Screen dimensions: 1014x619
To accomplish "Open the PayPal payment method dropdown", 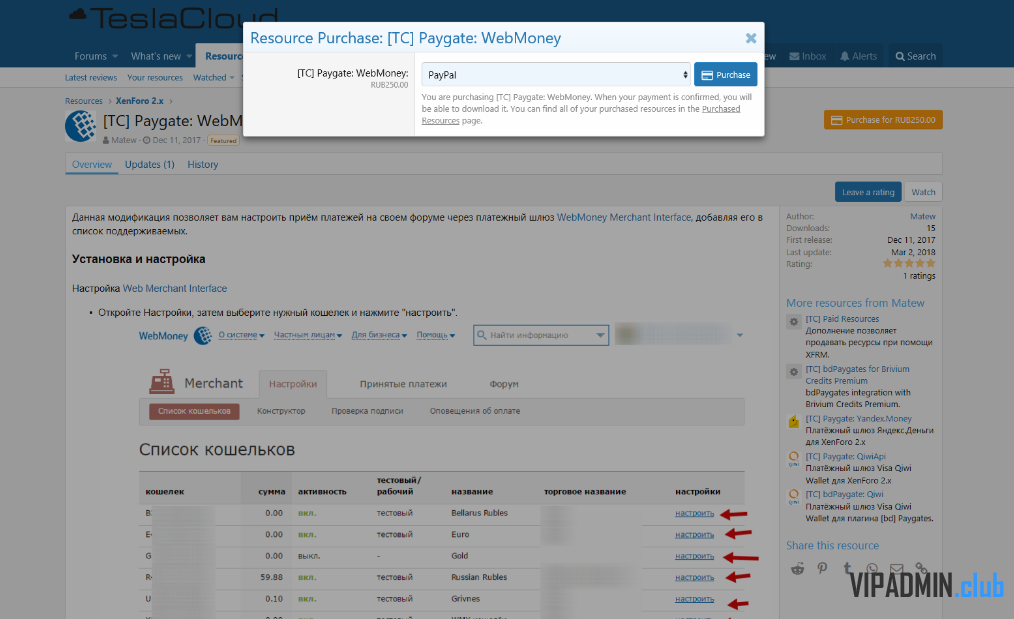I will [x=556, y=74].
